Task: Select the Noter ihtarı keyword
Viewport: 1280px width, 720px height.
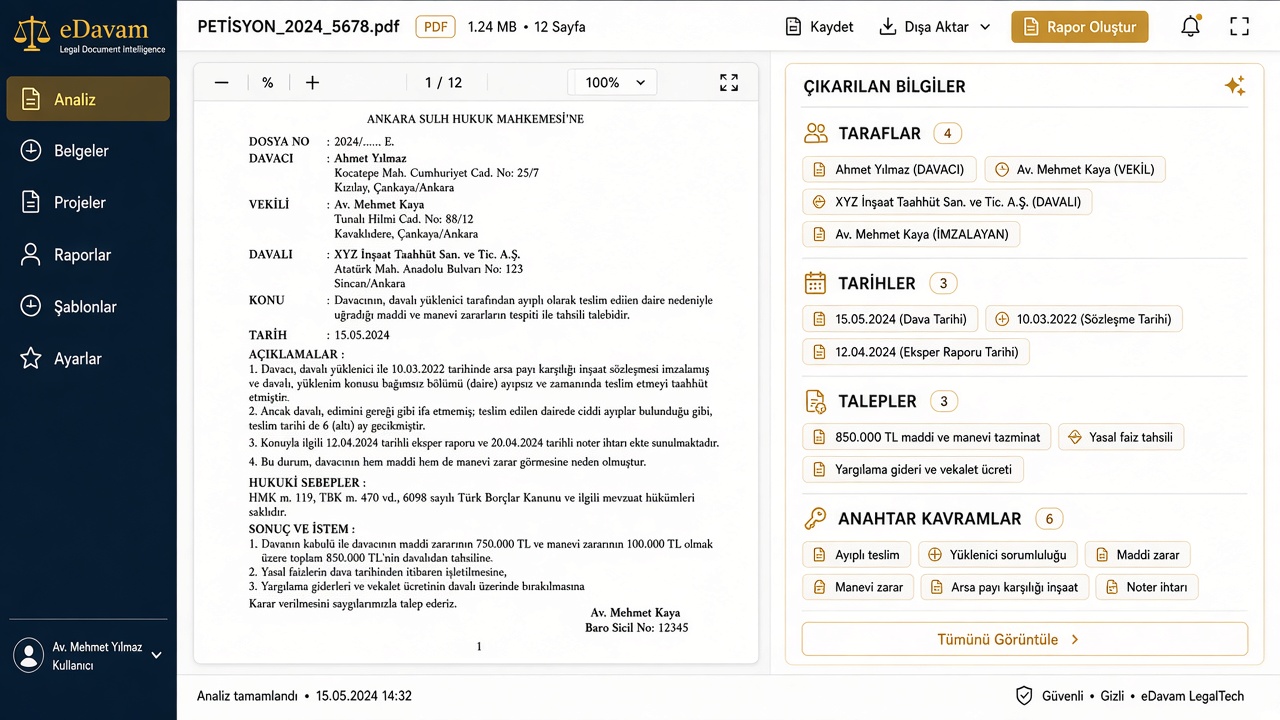Action: (x=1147, y=587)
